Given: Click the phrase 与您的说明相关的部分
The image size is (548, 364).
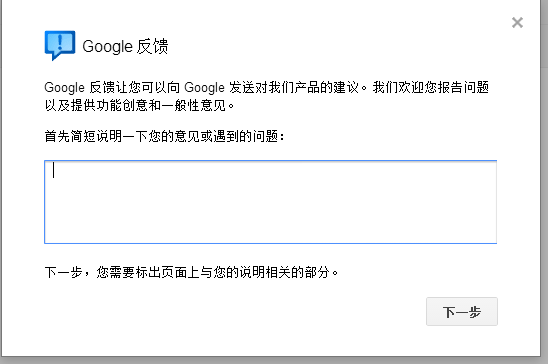Looking at the screenshot, I should point(269,272).
